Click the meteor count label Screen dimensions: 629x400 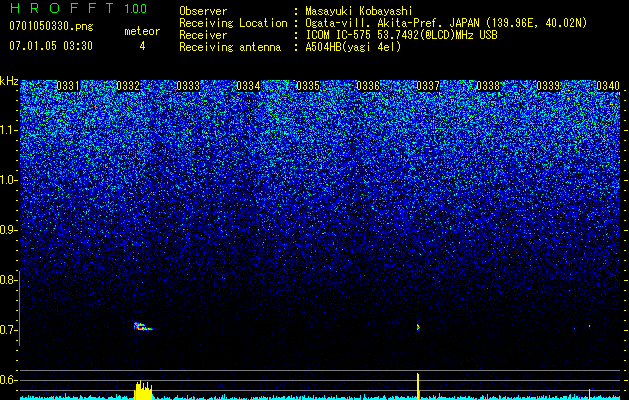pyautogui.click(x=142, y=31)
